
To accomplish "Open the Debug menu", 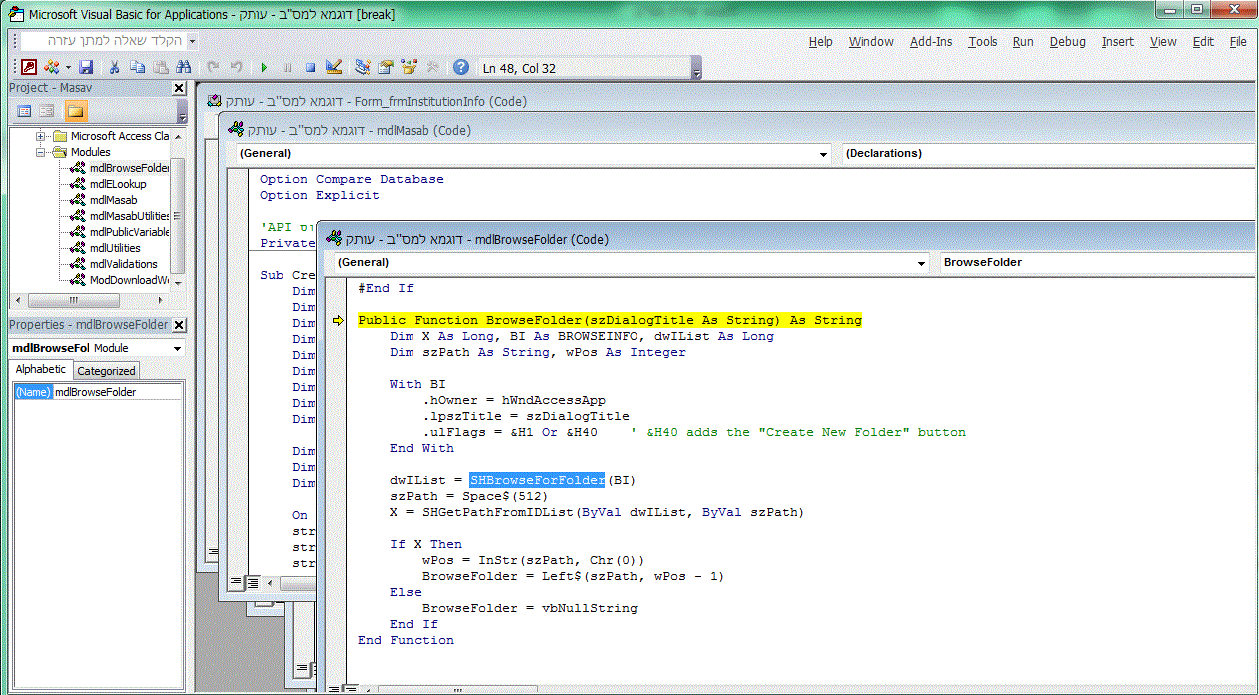I will click(1067, 41).
